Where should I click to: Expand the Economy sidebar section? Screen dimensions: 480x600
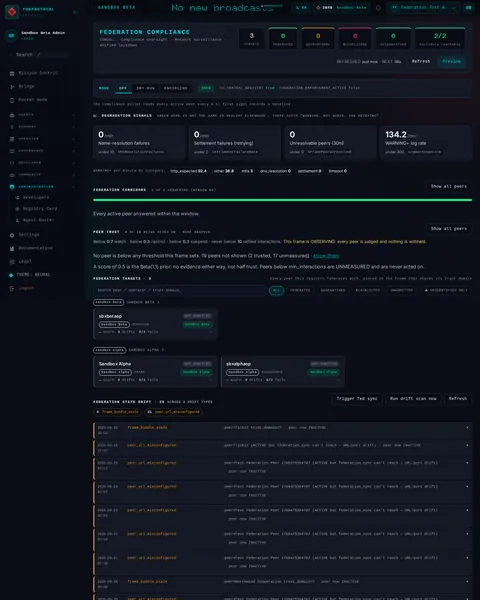point(73,127)
